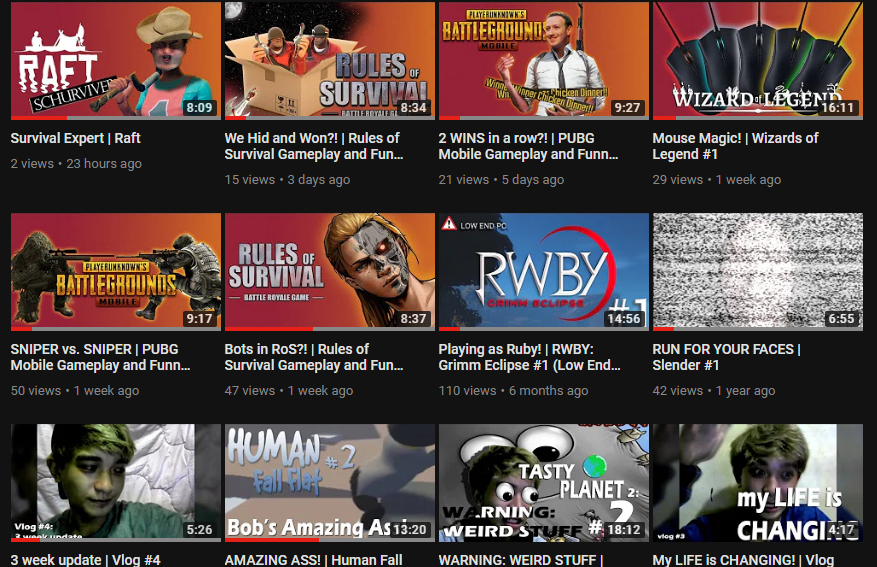Open the SNIPER vs. SNIPER PUBG thumbnail

click(116, 272)
